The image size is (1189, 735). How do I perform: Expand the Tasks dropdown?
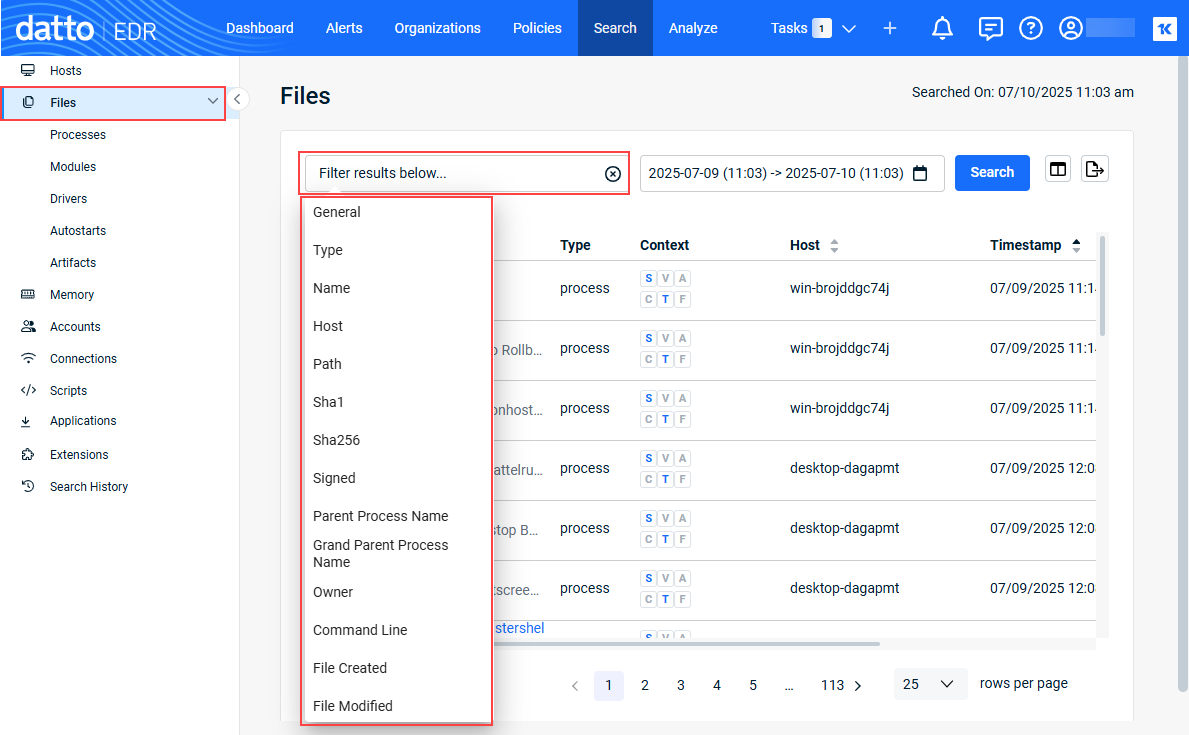(x=849, y=29)
